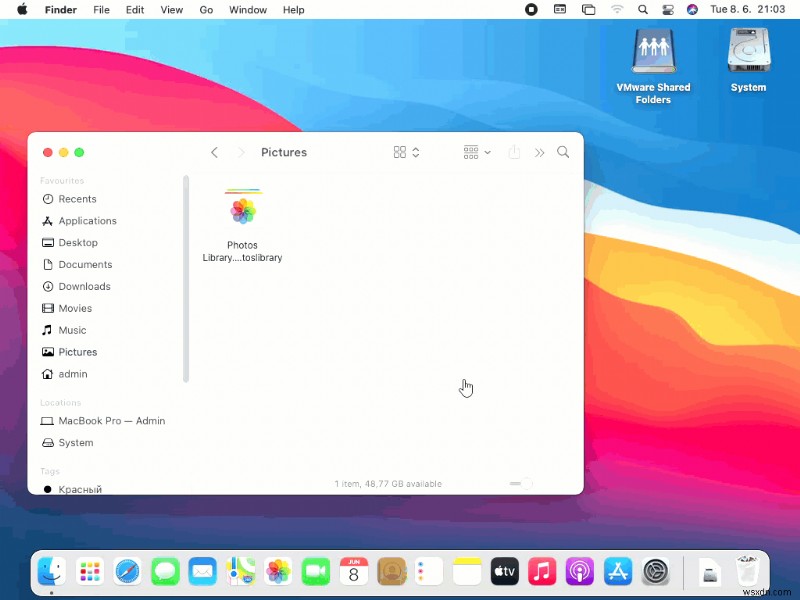The image size is (800, 600).
Task: Click the Search icon in the Finder toolbar
Action: click(563, 152)
